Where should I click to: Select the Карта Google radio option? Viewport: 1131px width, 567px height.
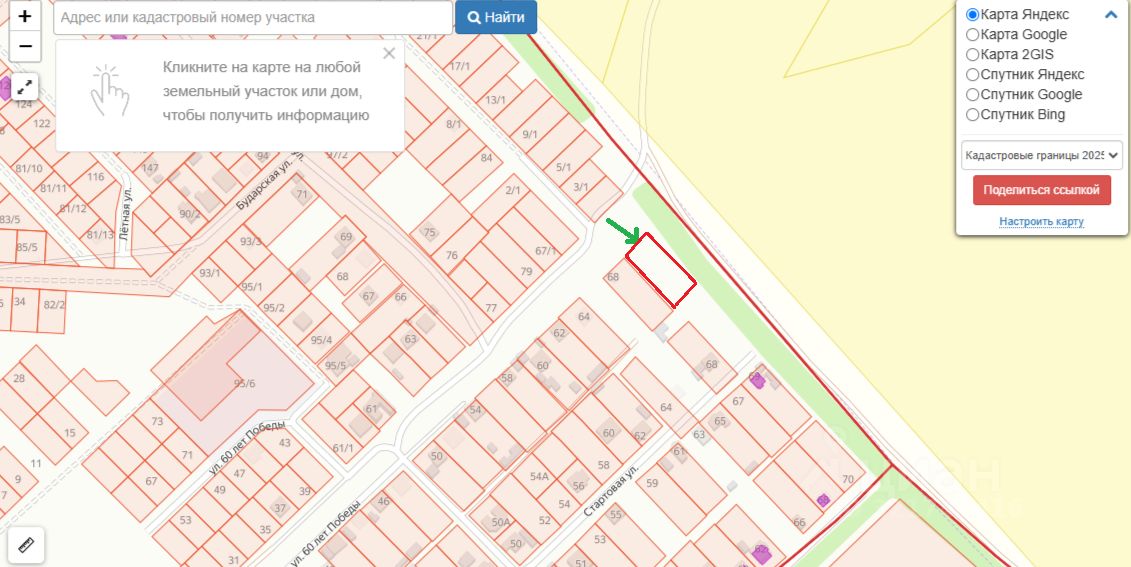coord(972,35)
